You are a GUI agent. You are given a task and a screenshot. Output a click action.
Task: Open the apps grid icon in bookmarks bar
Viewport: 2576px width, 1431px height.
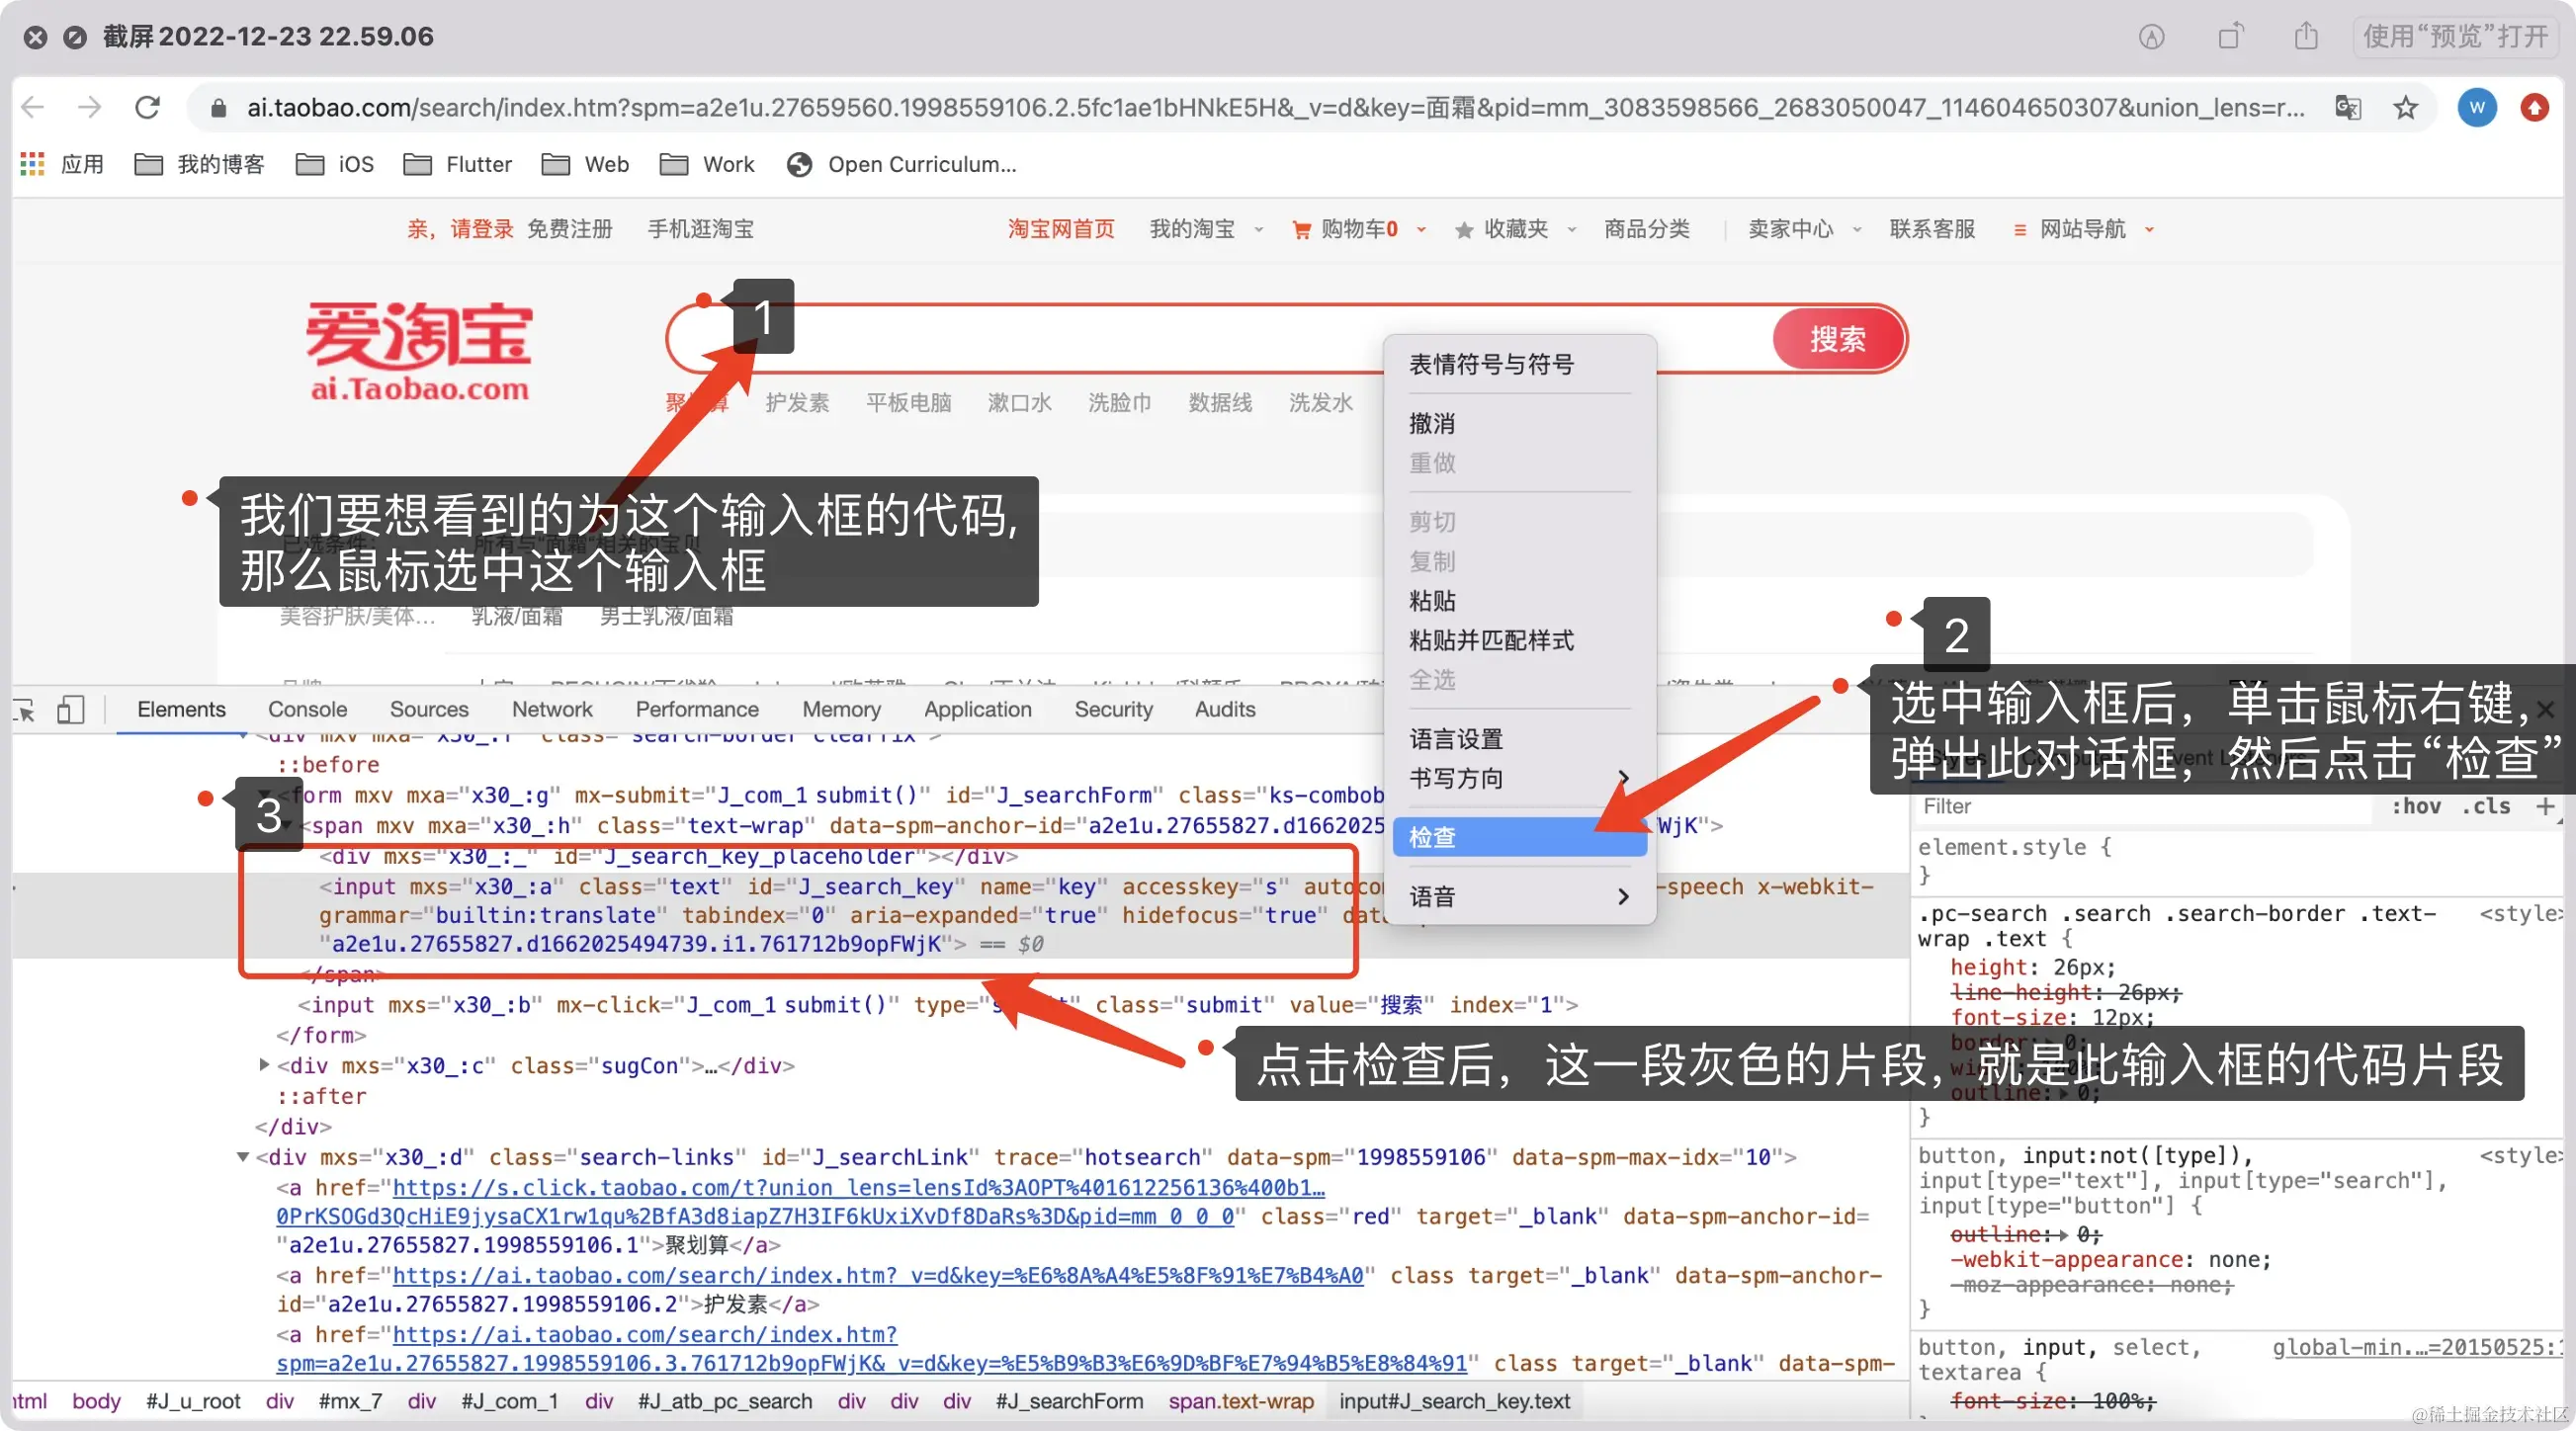33,164
